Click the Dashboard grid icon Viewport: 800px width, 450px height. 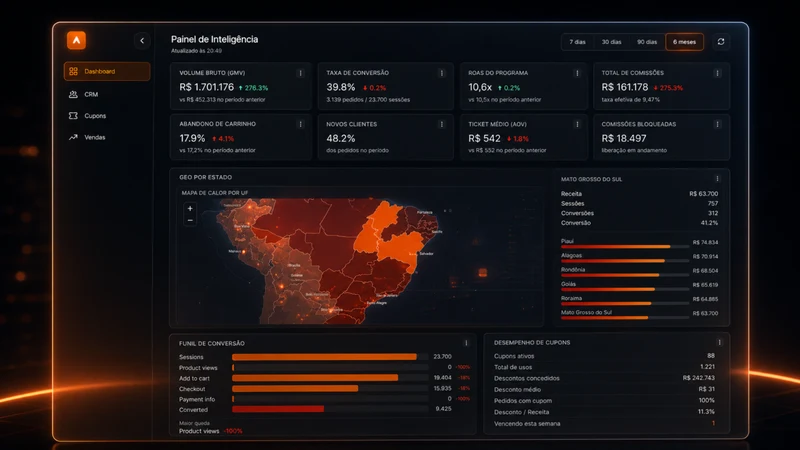73,71
